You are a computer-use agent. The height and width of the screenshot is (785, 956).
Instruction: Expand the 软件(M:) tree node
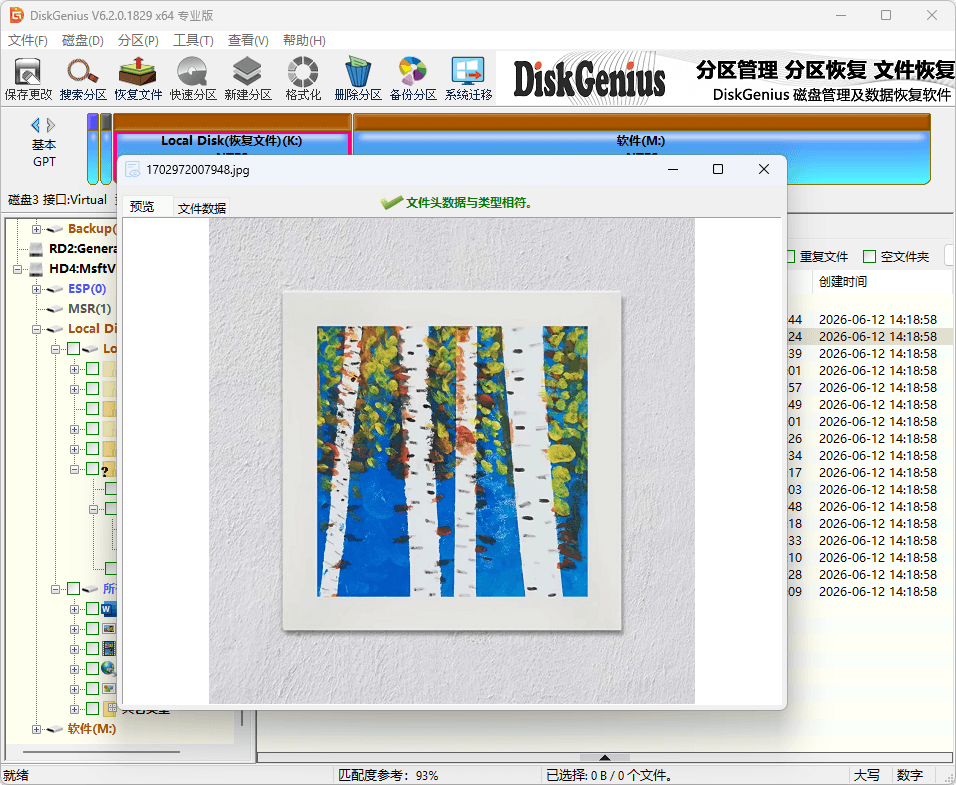pyautogui.click(x=37, y=730)
